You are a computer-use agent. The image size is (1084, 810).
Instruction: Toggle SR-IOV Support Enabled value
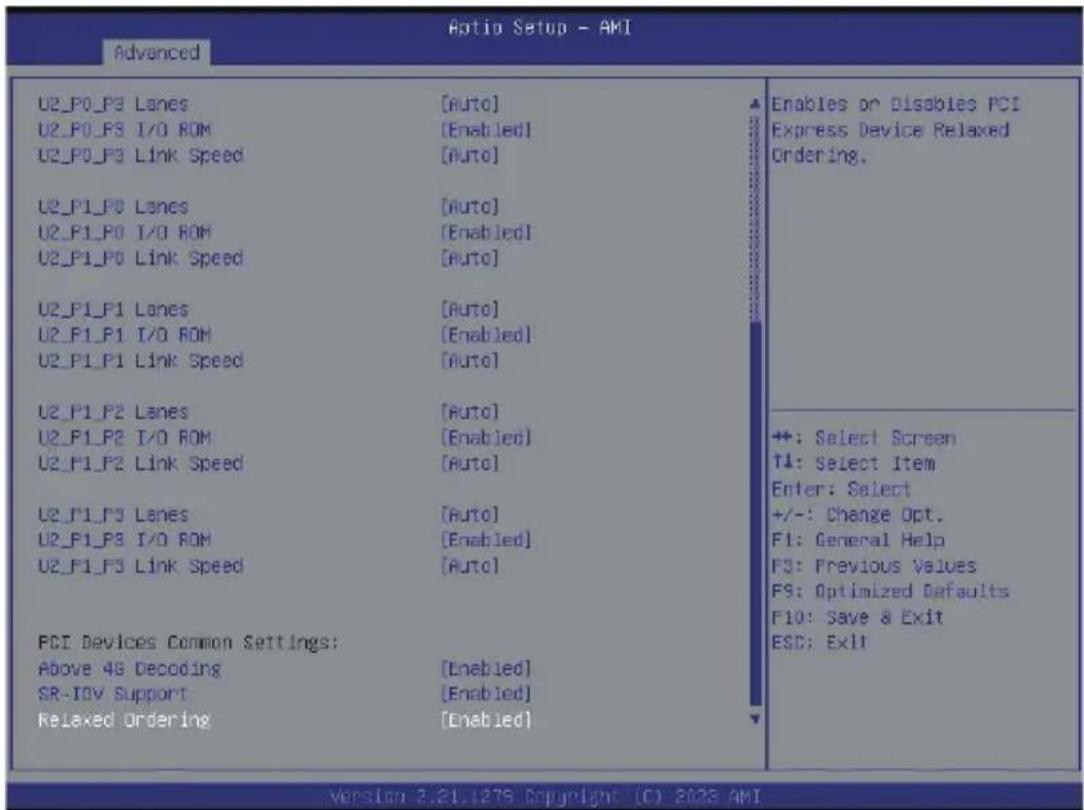point(486,694)
